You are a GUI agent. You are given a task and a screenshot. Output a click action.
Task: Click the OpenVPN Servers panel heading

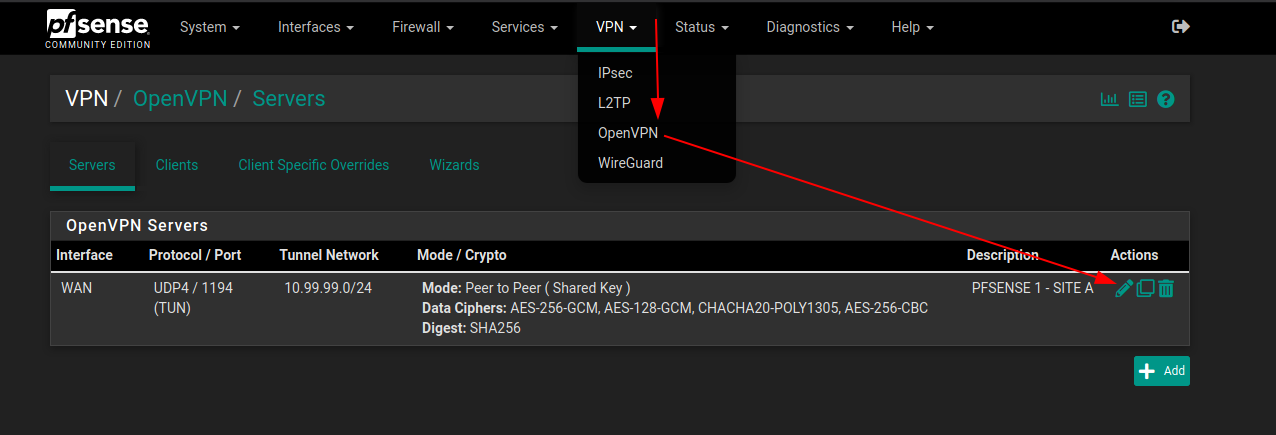137,226
